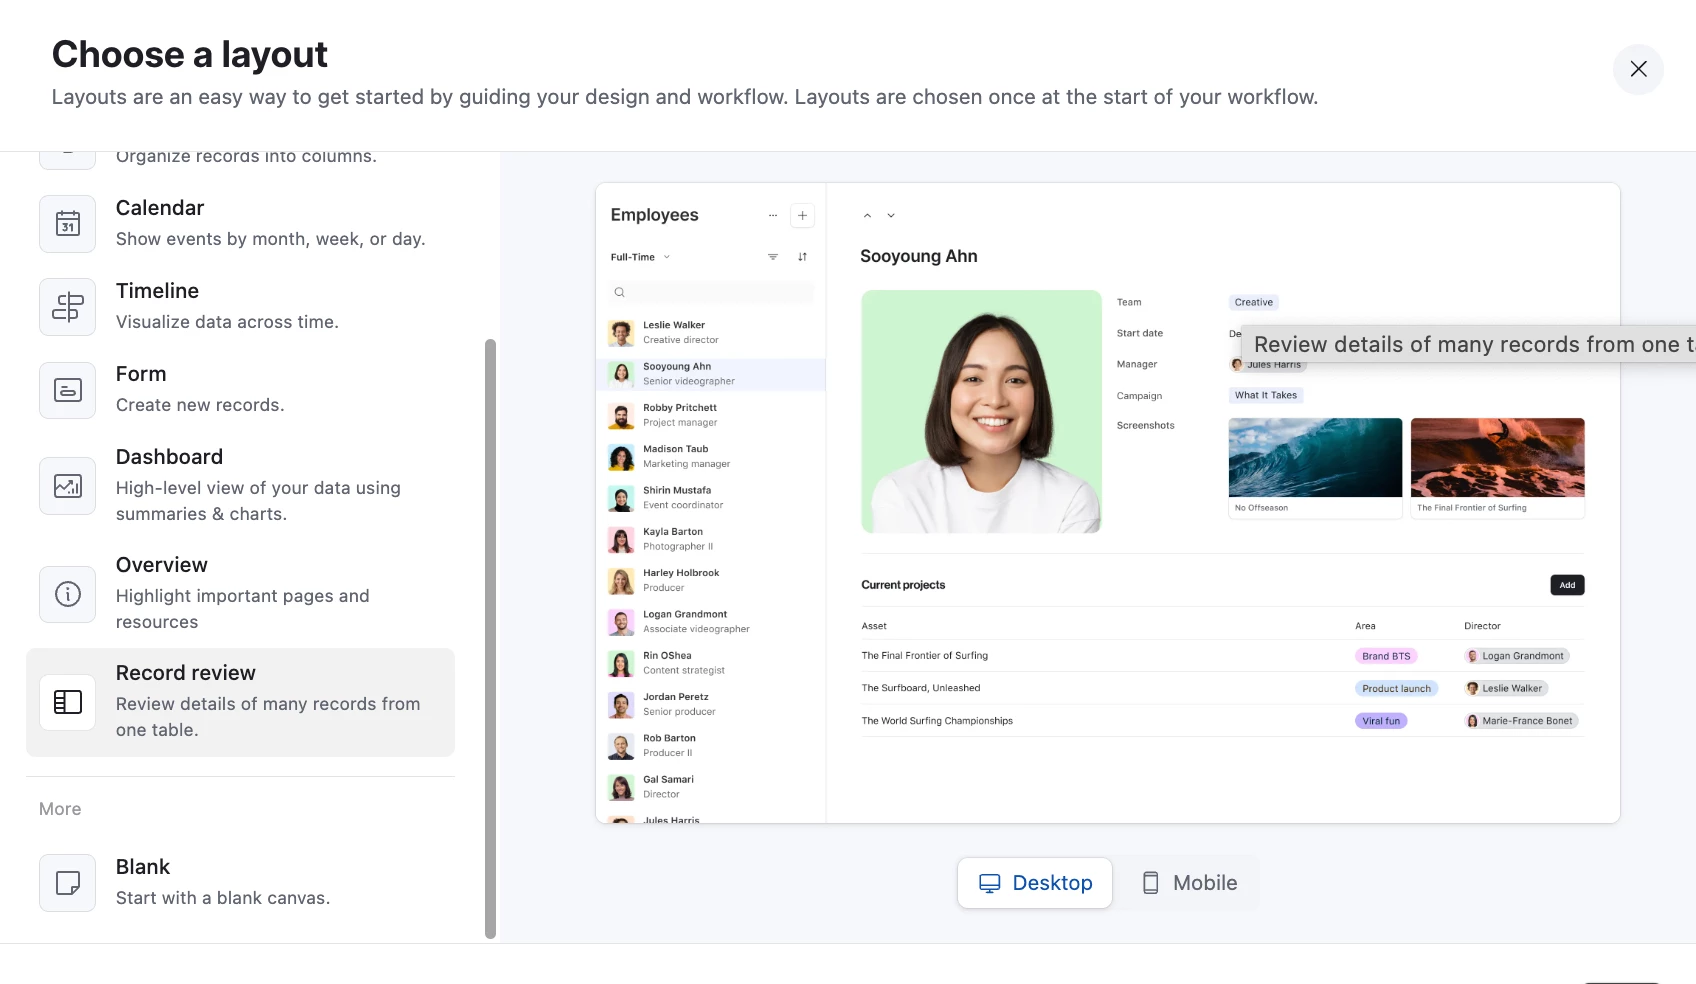Click the layout list scrollbar
This screenshot has height=984, width=1696.
[490, 638]
